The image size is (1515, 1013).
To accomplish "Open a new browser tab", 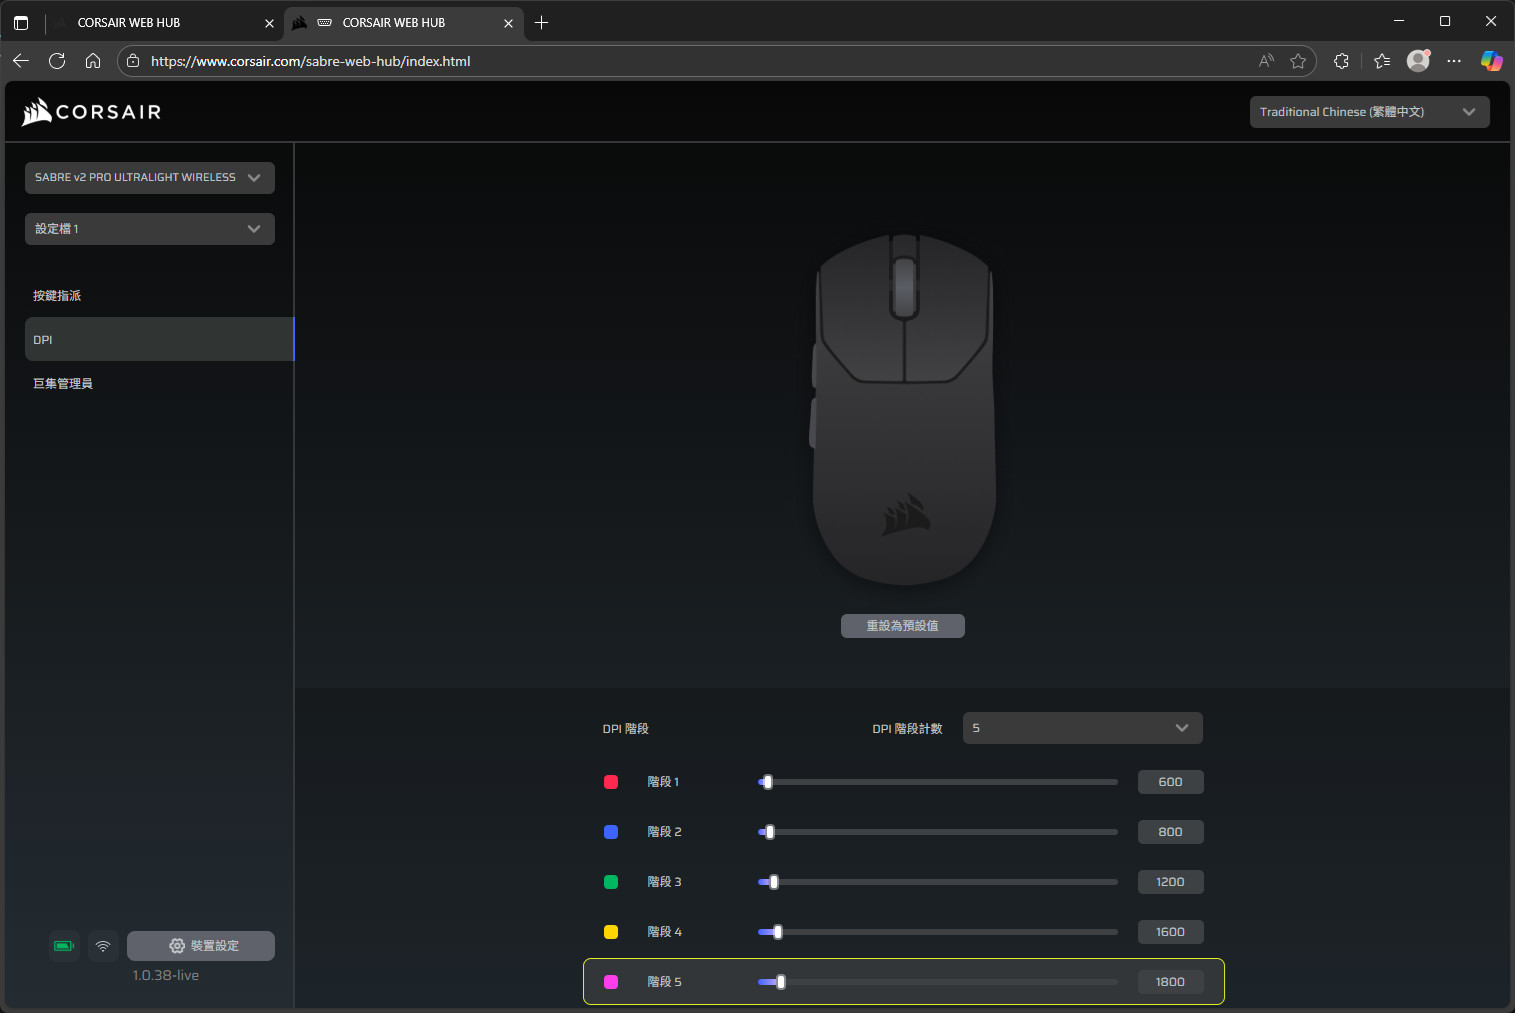I will click(541, 22).
